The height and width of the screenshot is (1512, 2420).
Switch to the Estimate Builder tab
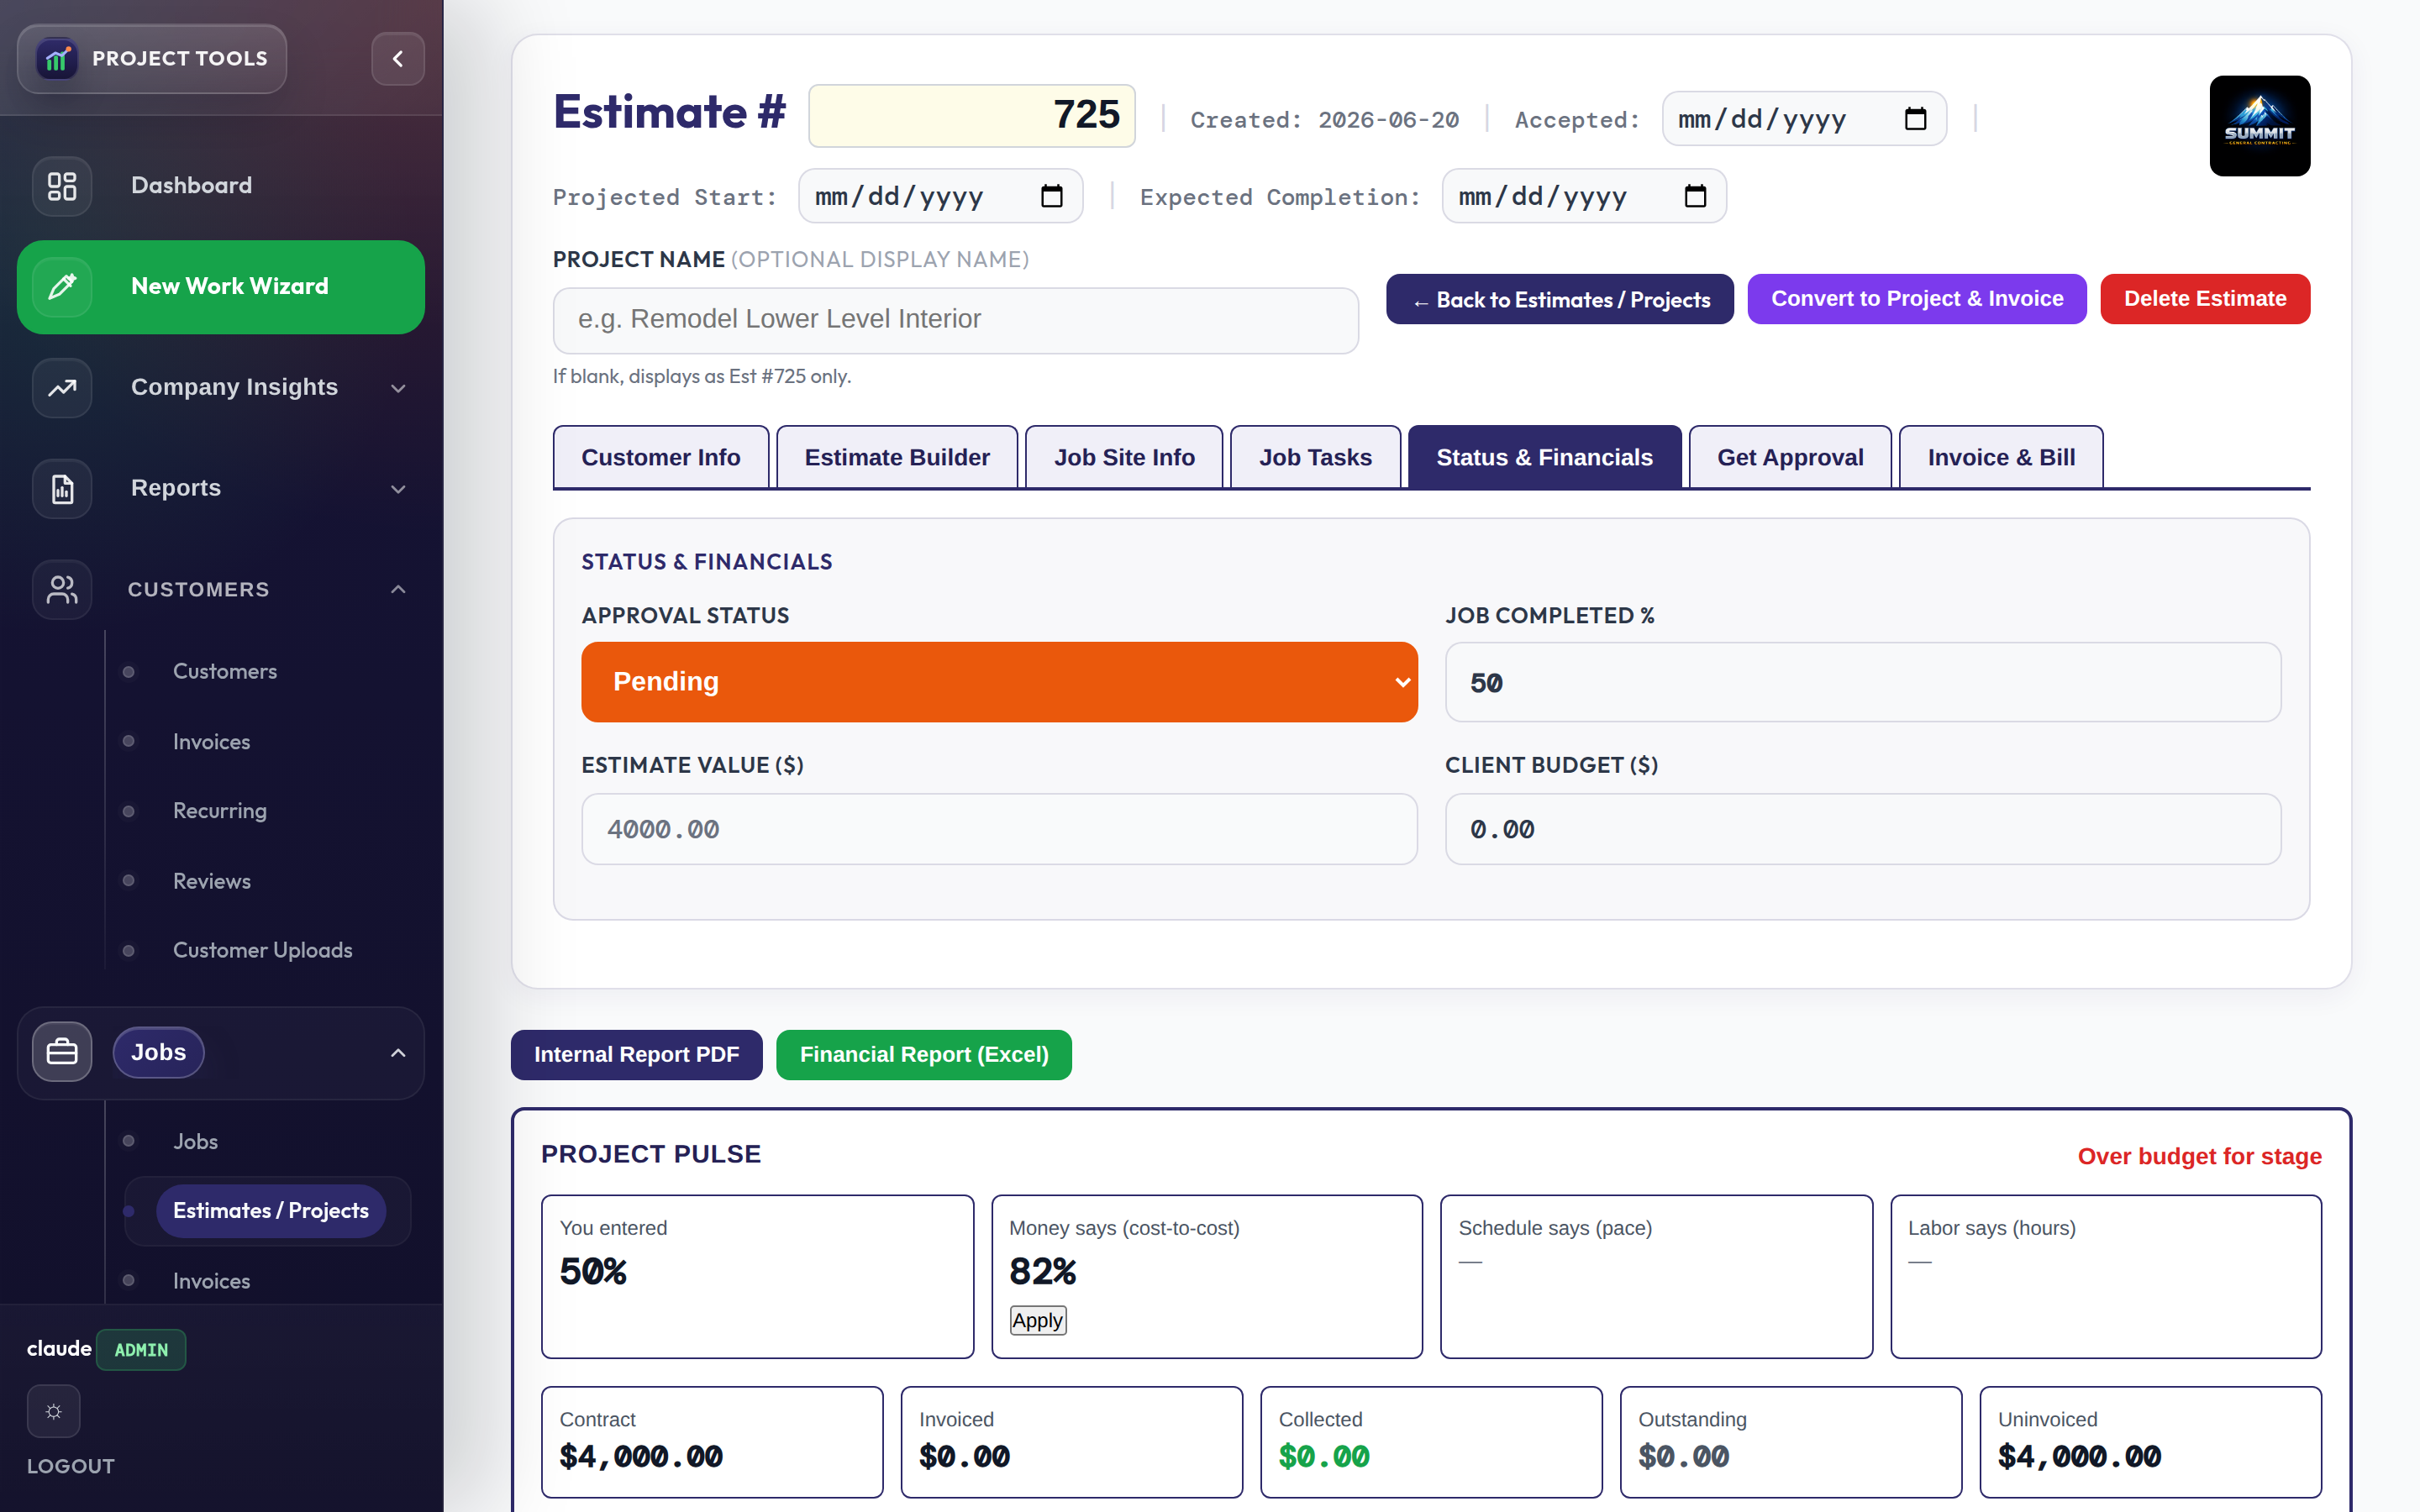pos(897,458)
